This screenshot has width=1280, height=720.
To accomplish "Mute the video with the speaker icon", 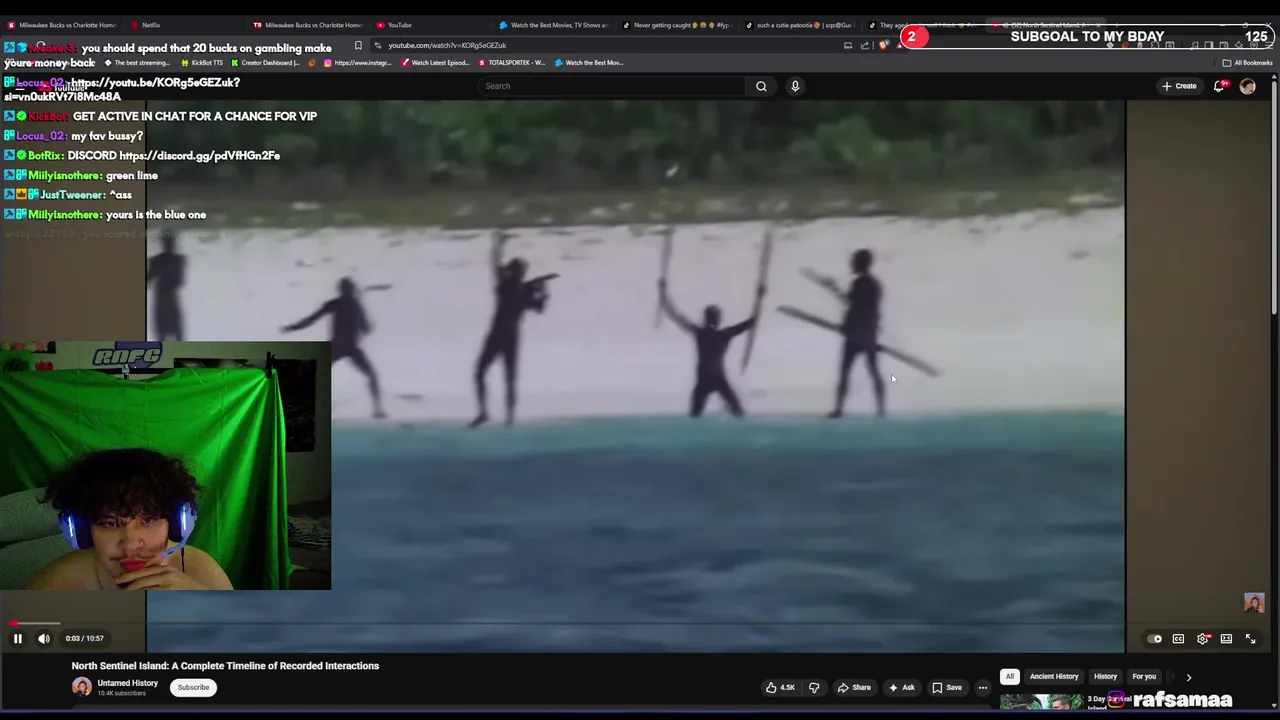I will coord(44,638).
